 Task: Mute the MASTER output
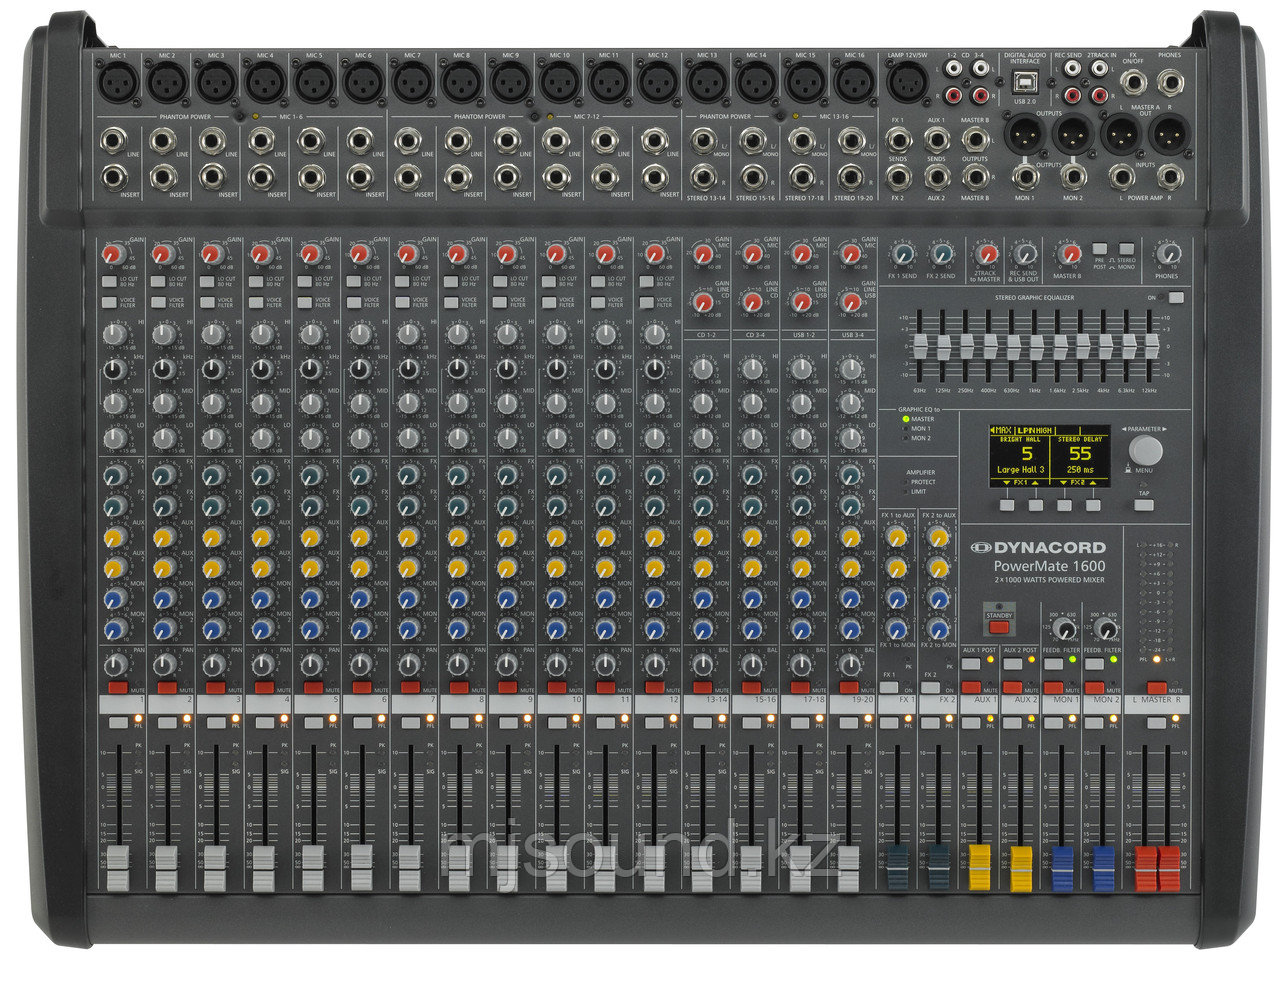tap(1157, 688)
